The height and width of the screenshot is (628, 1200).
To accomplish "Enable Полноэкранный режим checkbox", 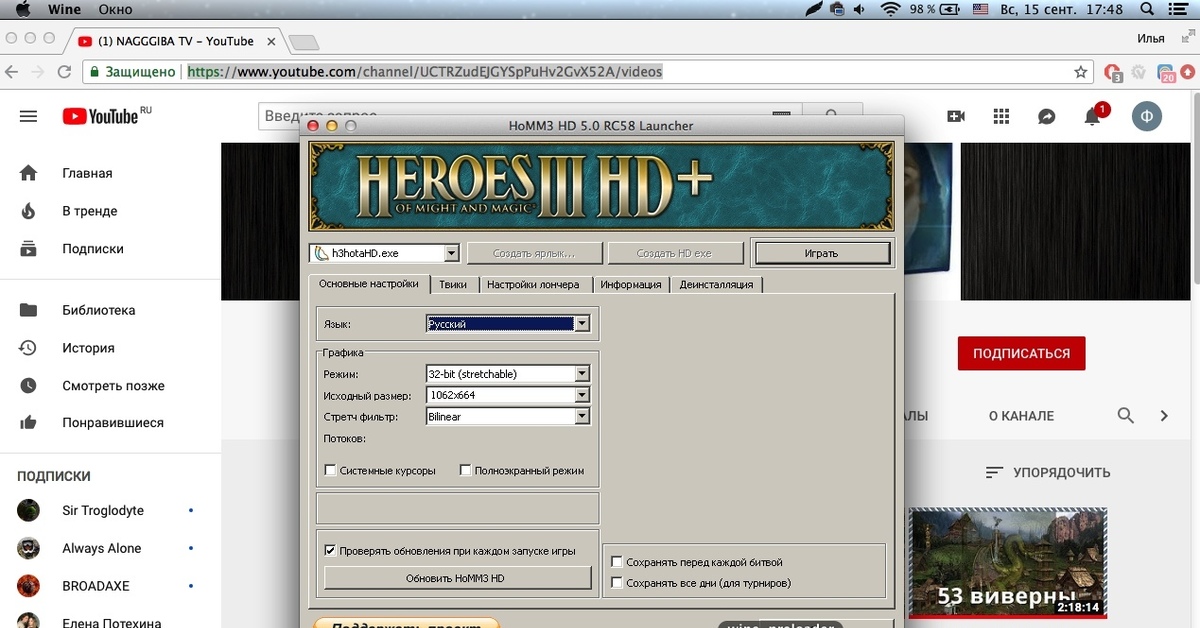I will pyautogui.click(x=465, y=469).
